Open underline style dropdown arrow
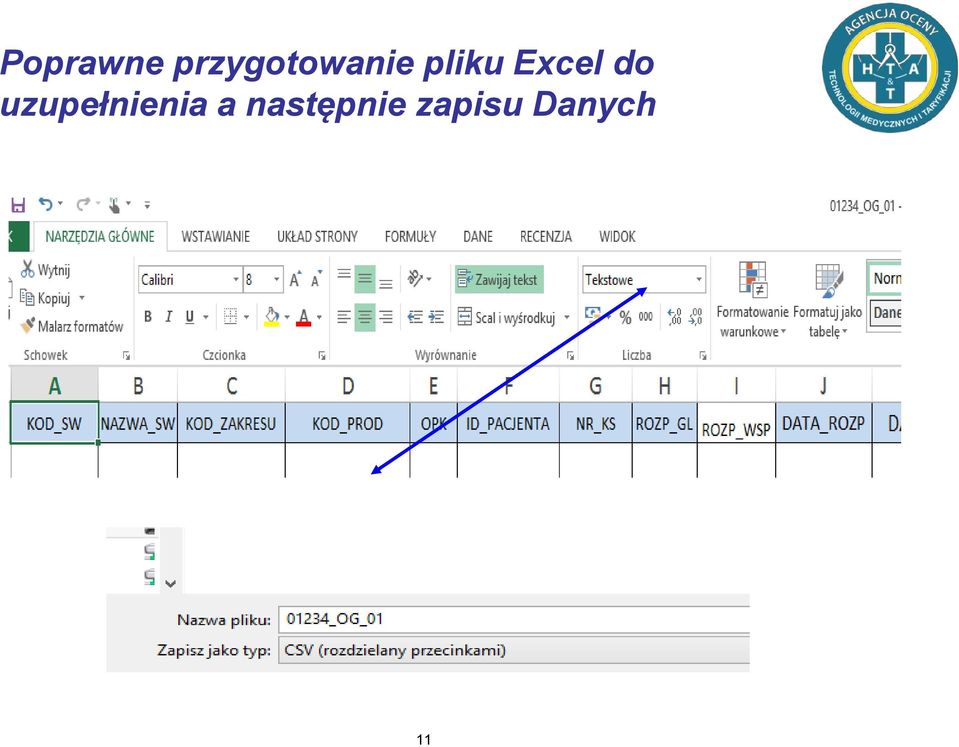This screenshot has width=959, height=747. 206,317
